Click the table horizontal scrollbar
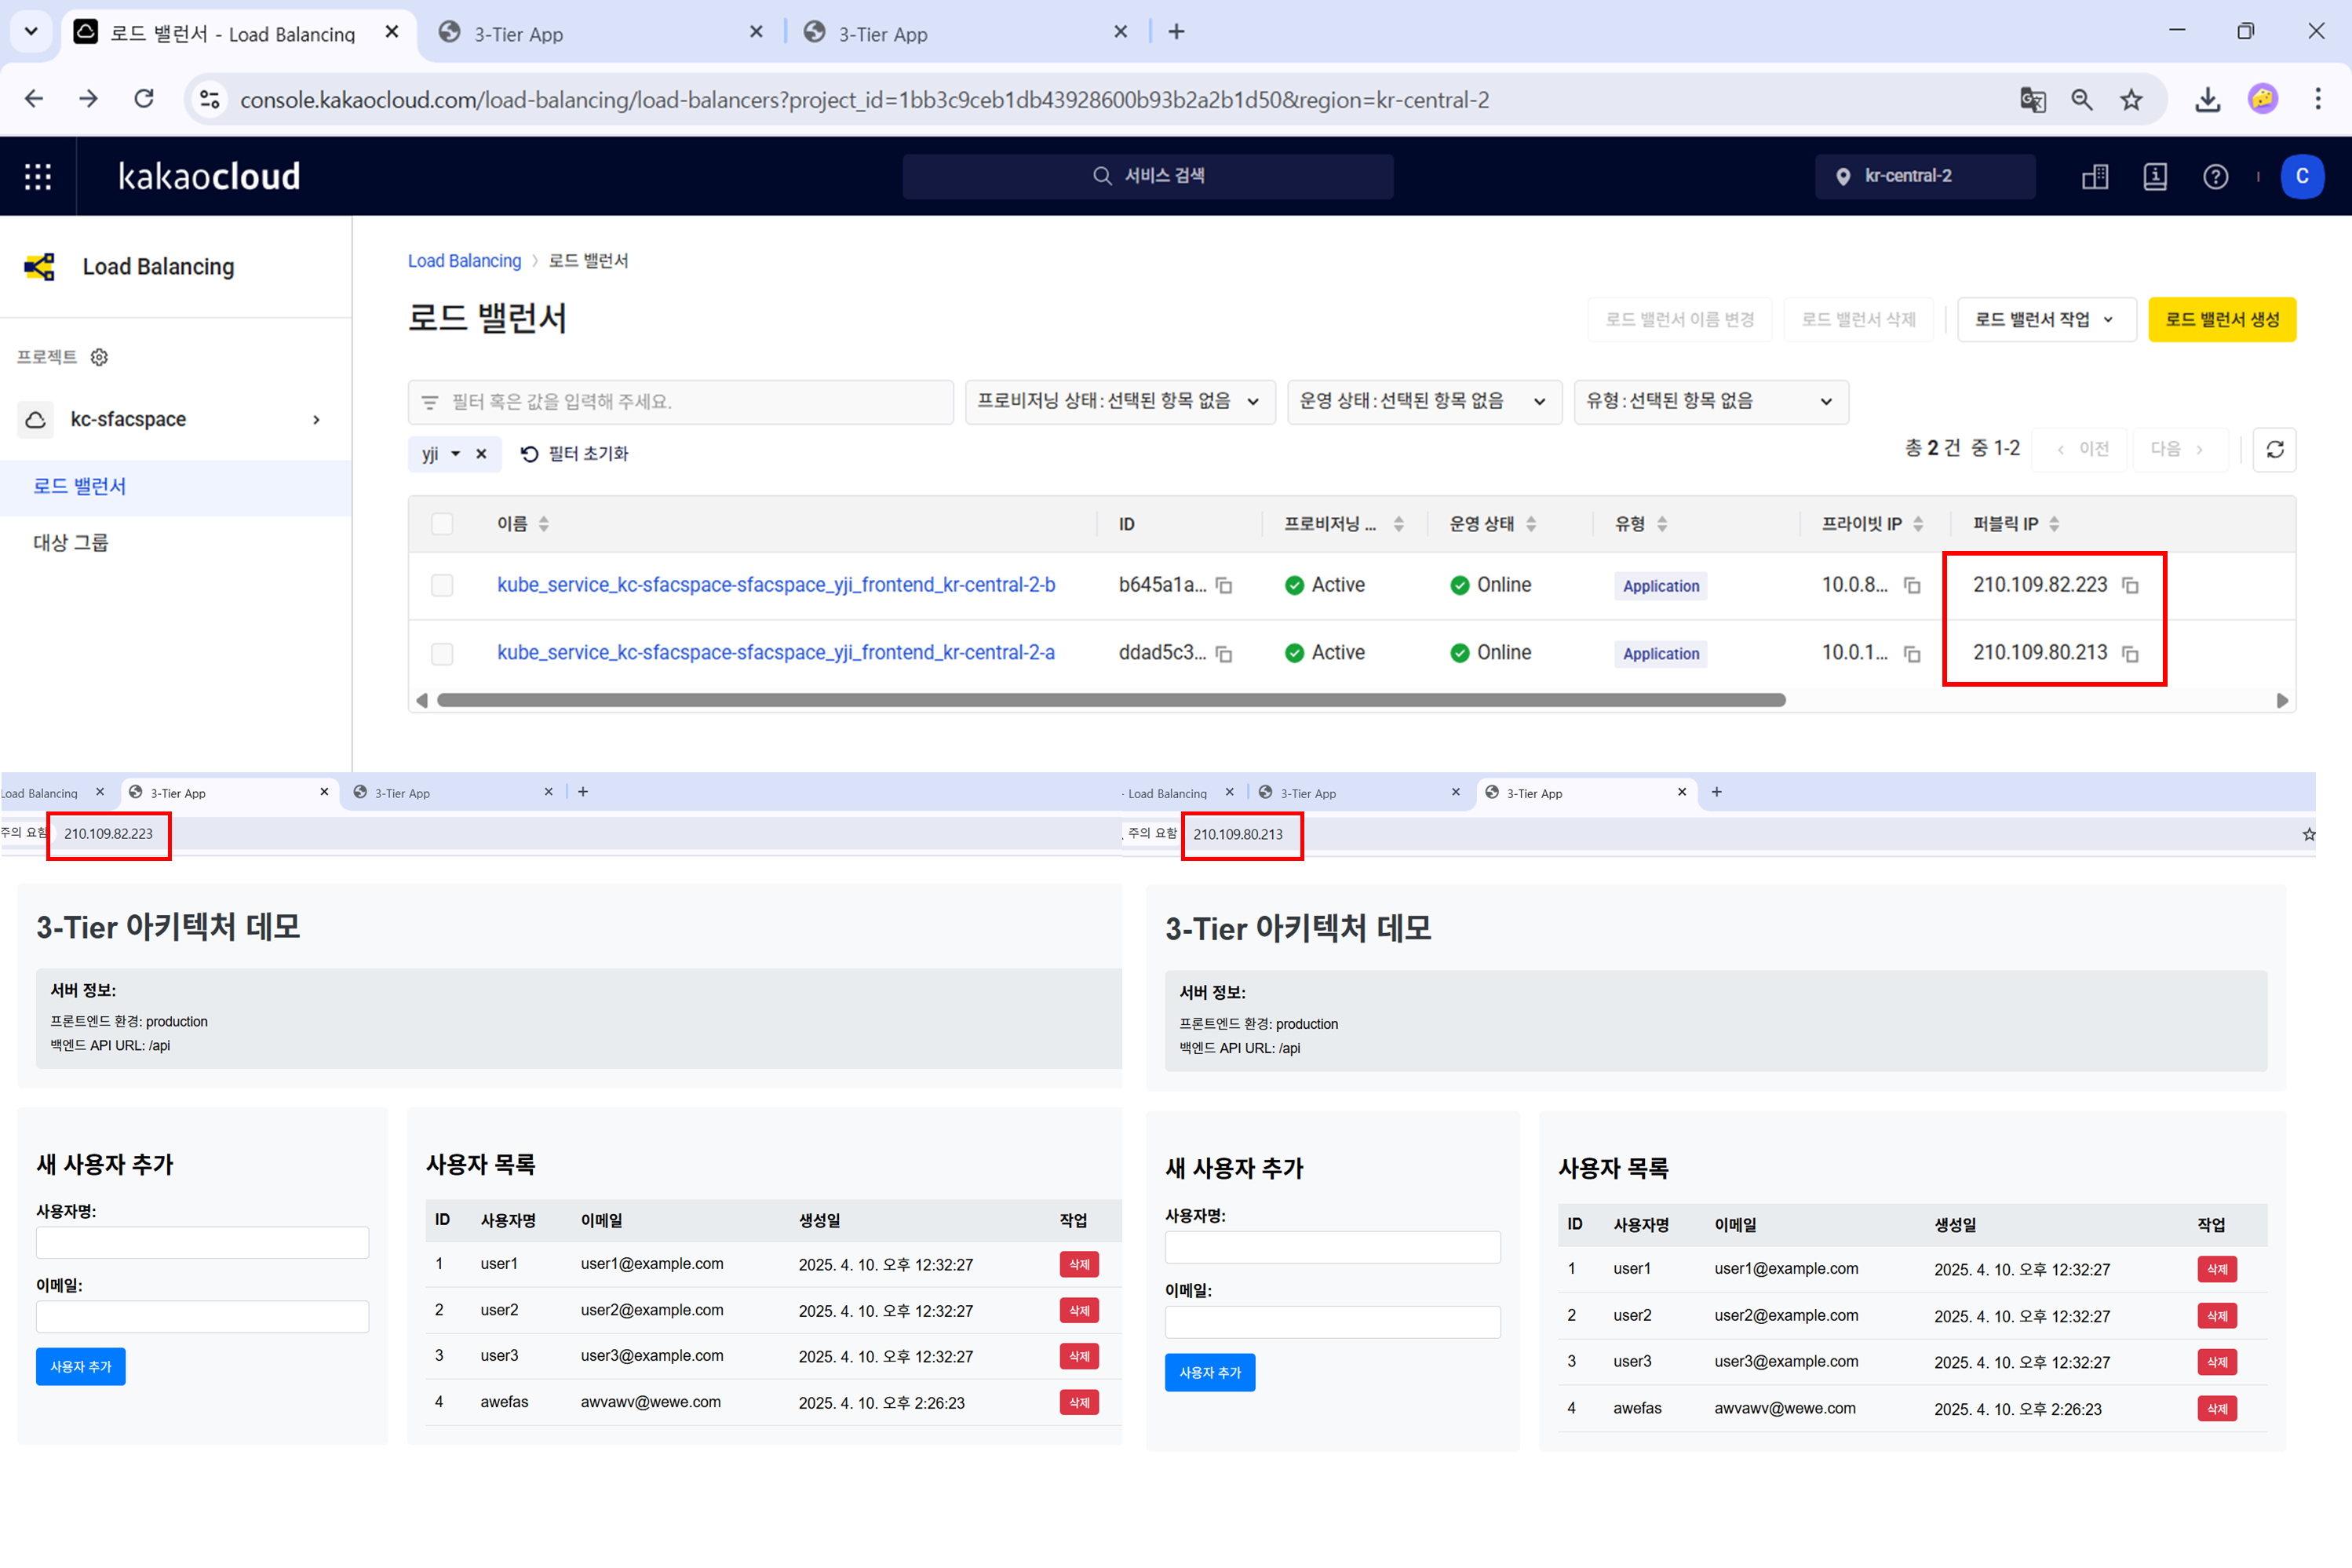 pyautogui.click(x=1110, y=700)
